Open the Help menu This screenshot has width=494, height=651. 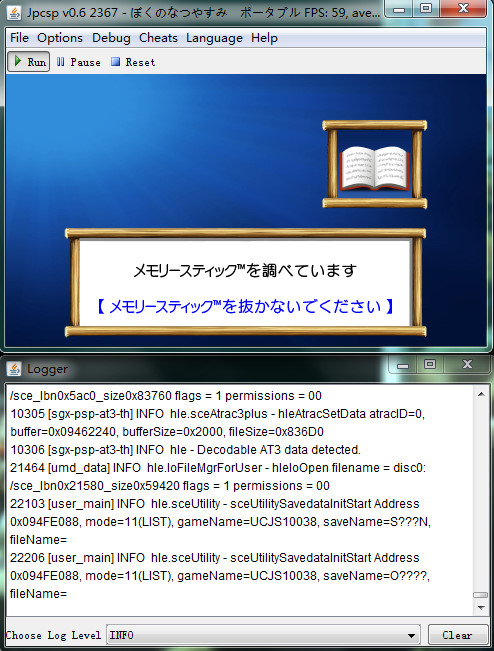point(264,38)
